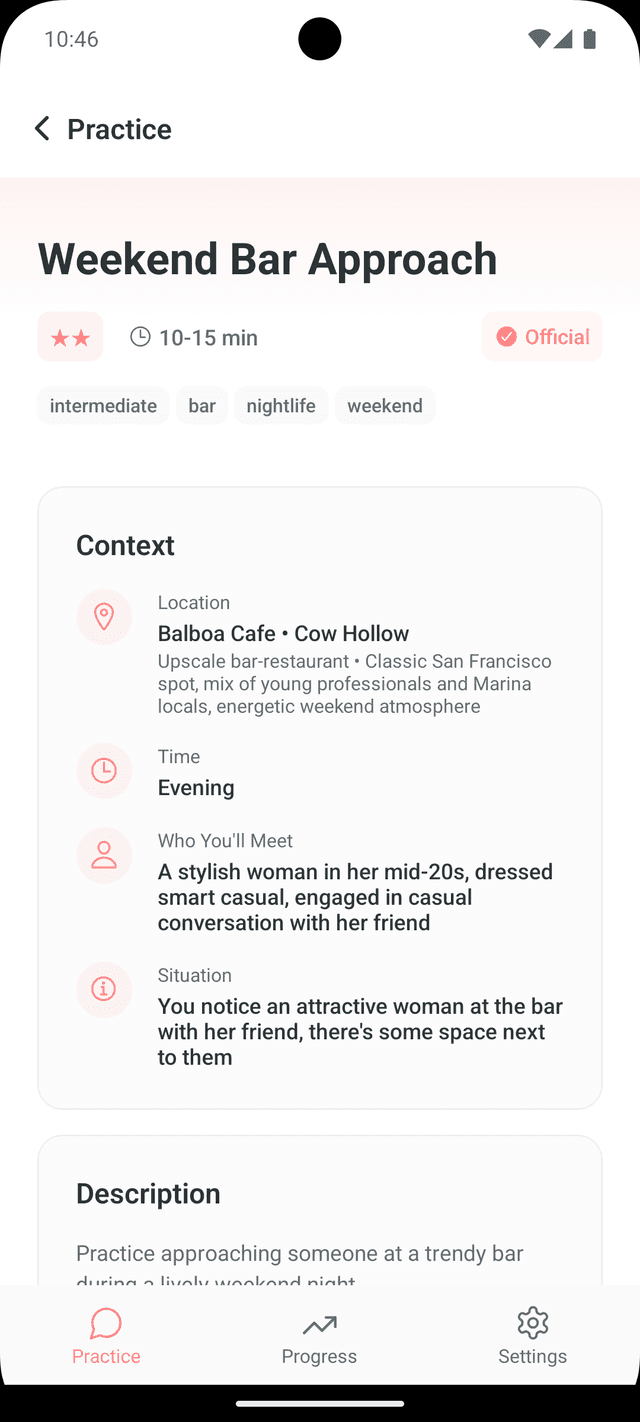Click the Practice header title
The width and height of the screenshot is (640, 1422).
click(119, 129)
